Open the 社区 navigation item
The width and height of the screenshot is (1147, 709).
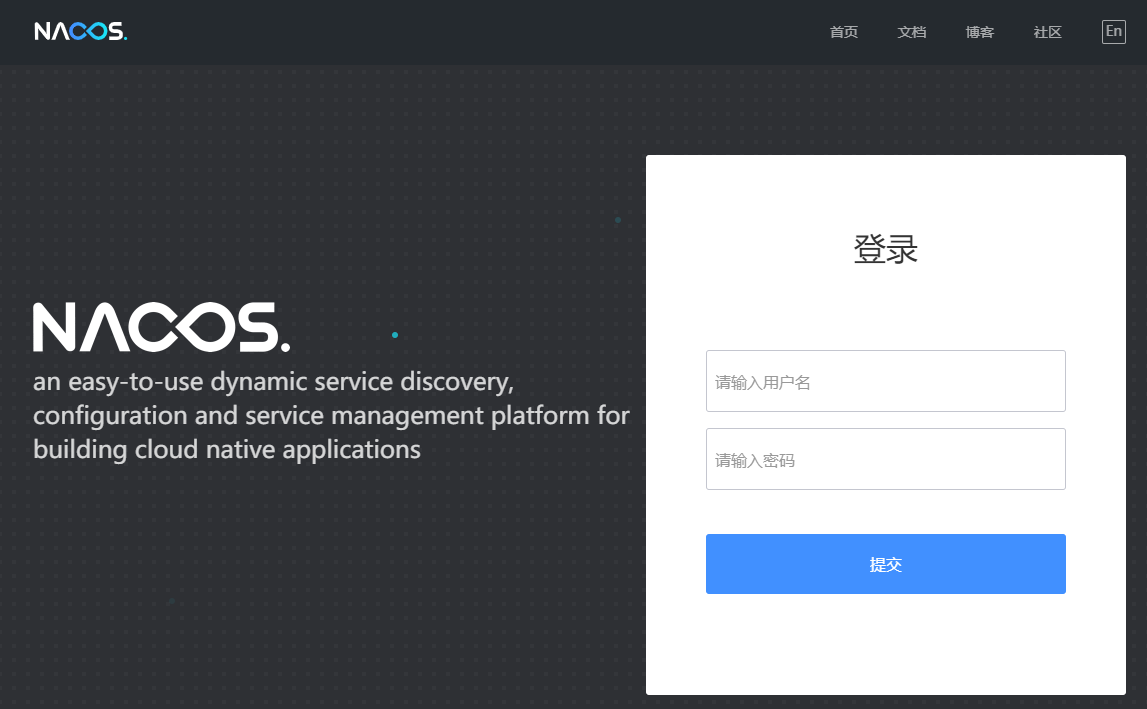(x=1048, y=32)
